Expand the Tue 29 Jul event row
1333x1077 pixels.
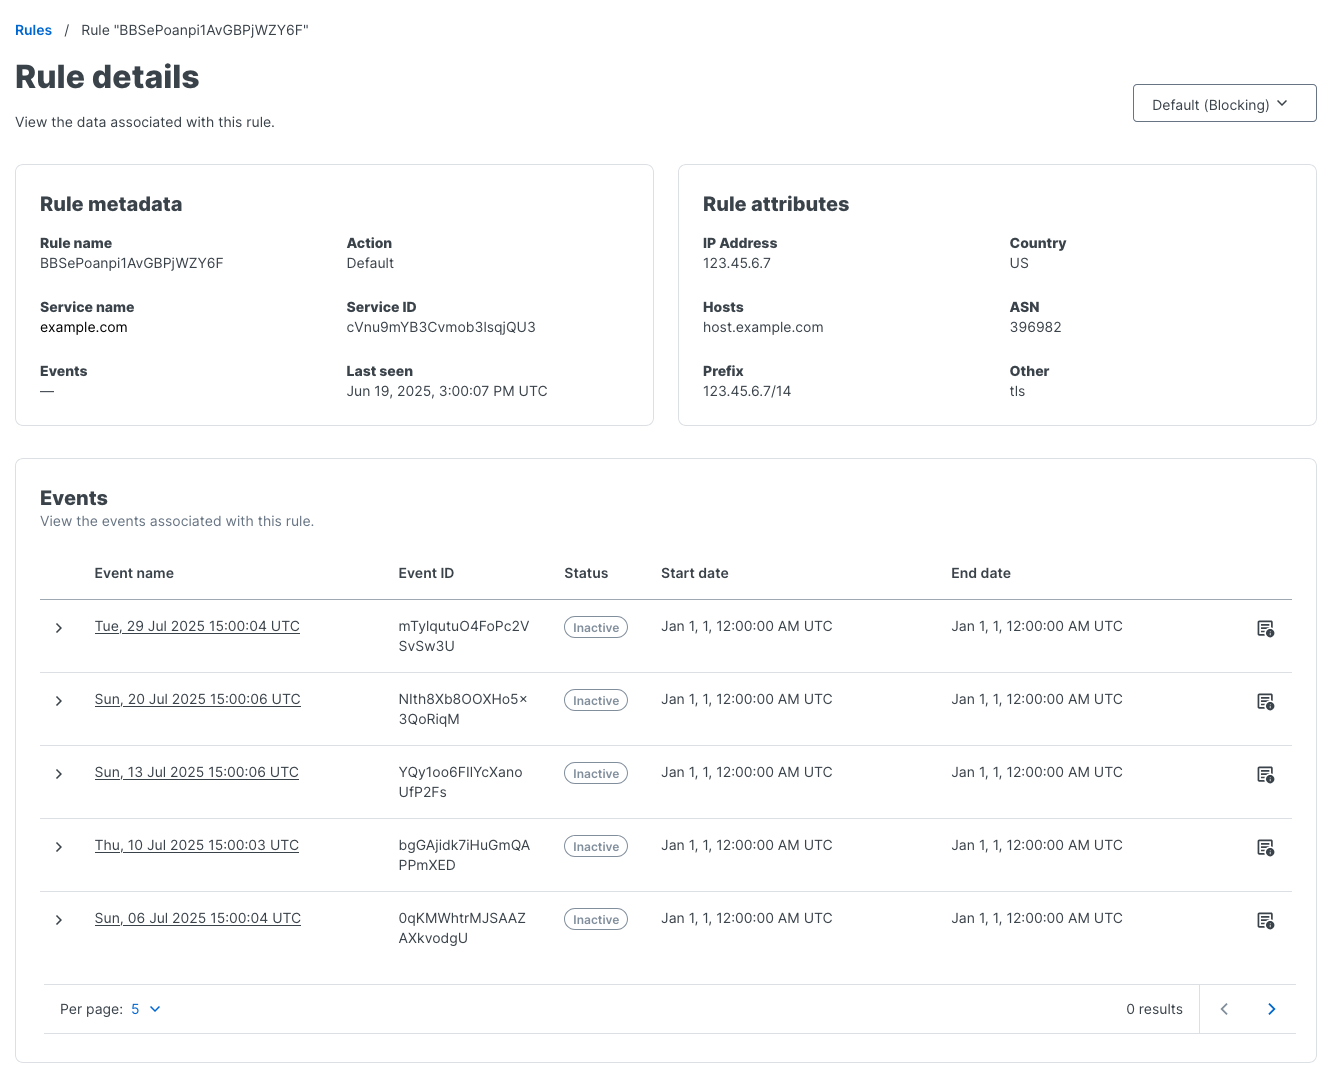58,628
